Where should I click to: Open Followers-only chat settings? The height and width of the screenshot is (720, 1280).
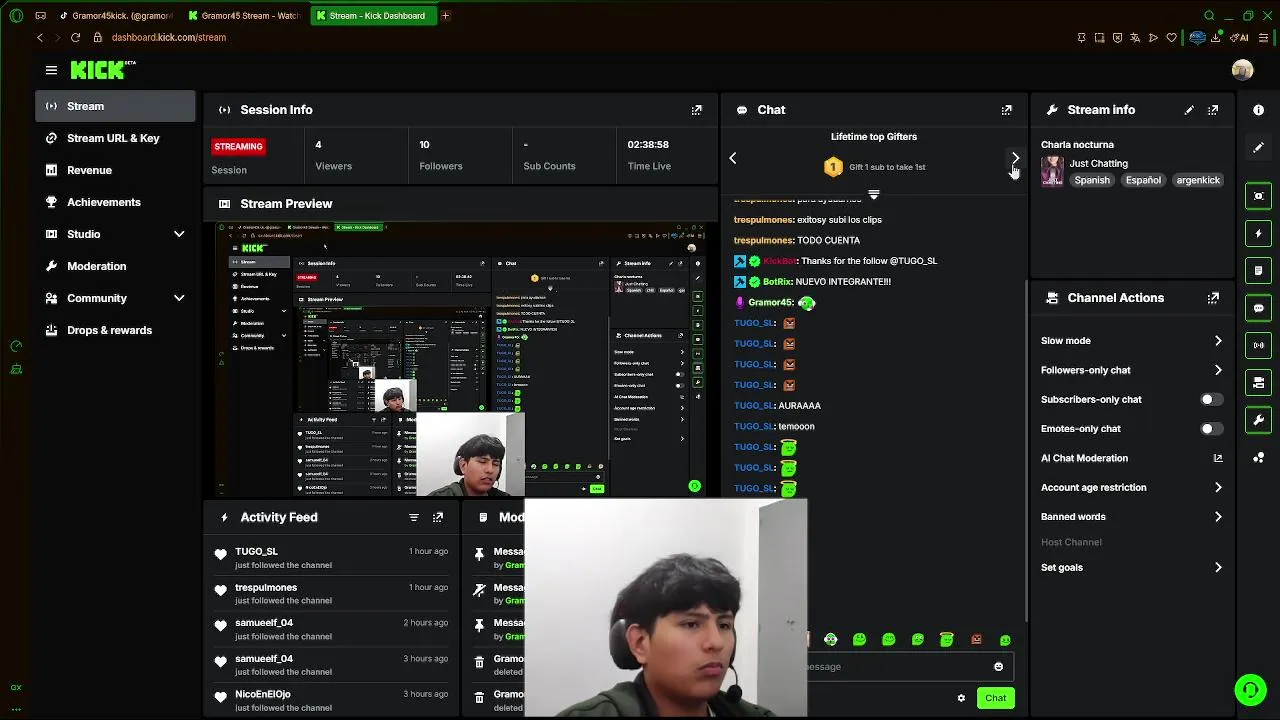click(1131, 370)
